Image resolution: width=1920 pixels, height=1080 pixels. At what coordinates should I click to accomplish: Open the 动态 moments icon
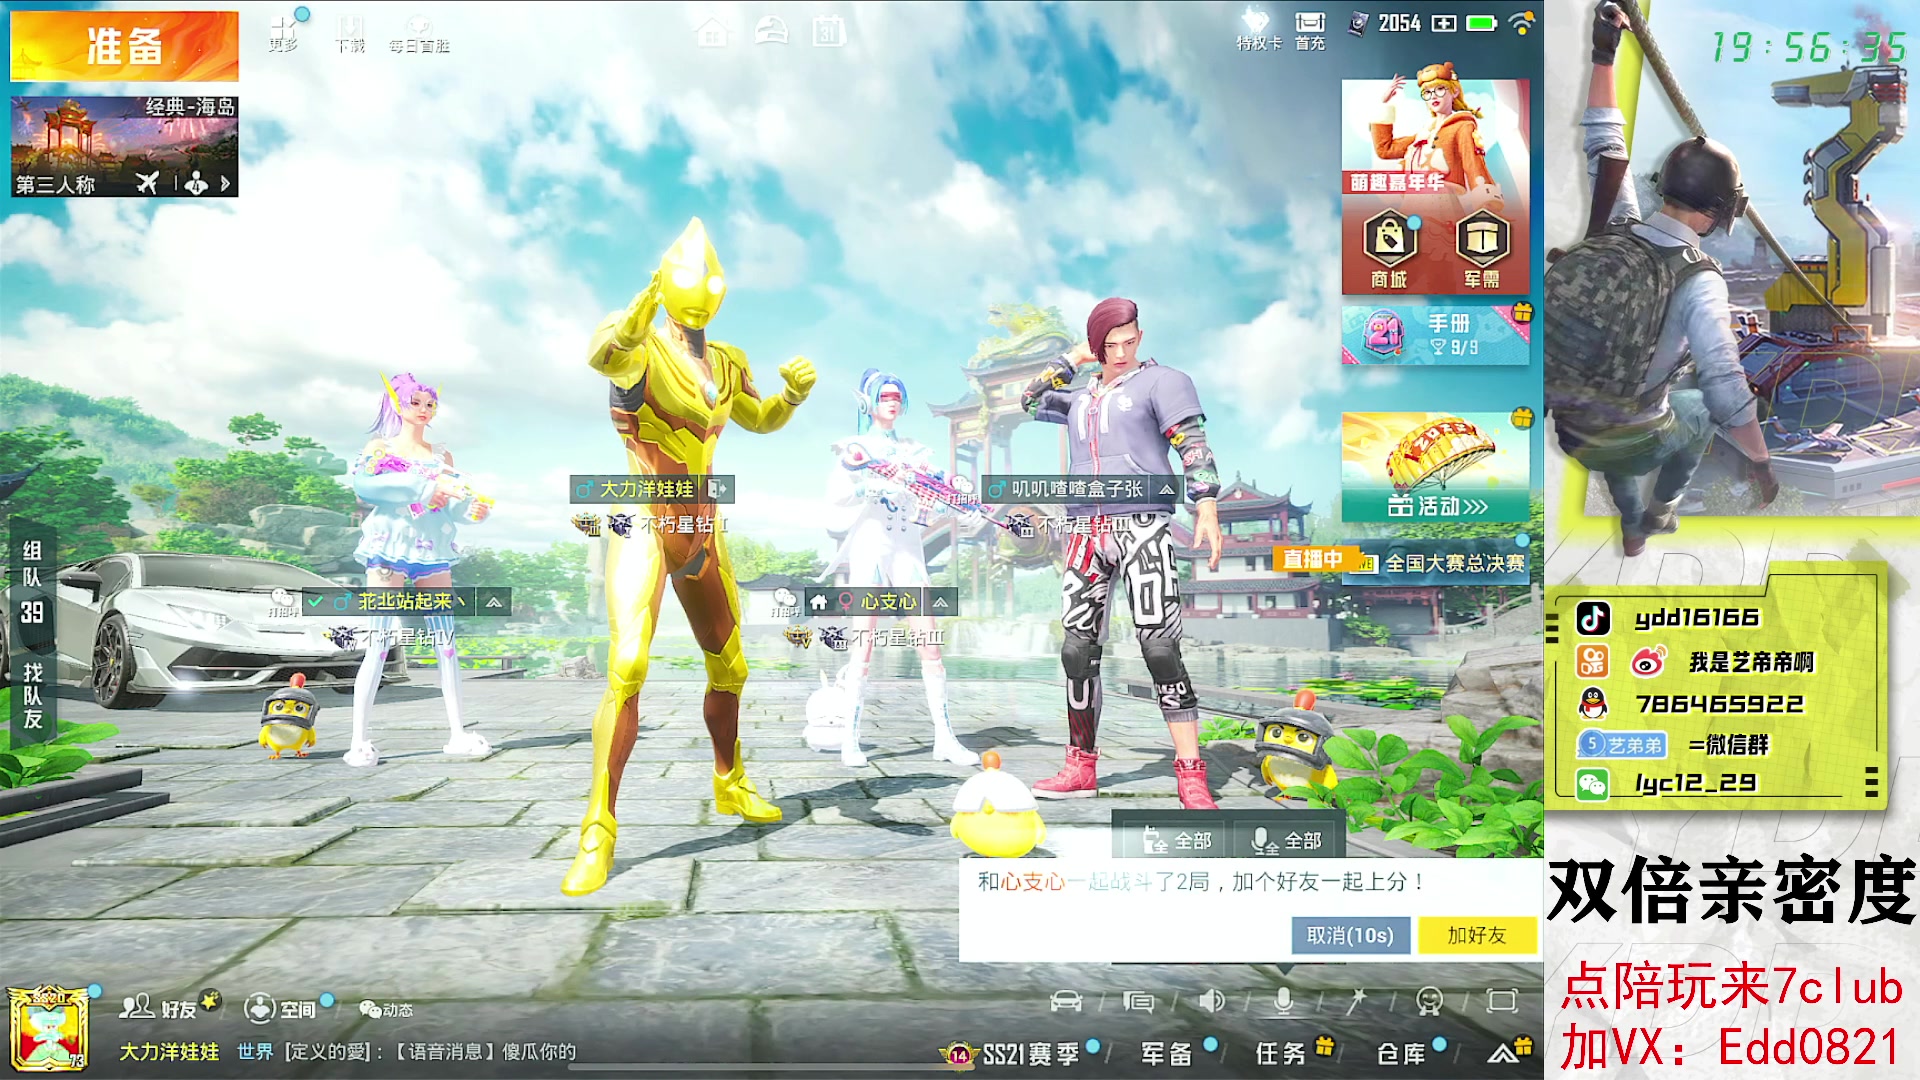click(x=386, y=1009)
